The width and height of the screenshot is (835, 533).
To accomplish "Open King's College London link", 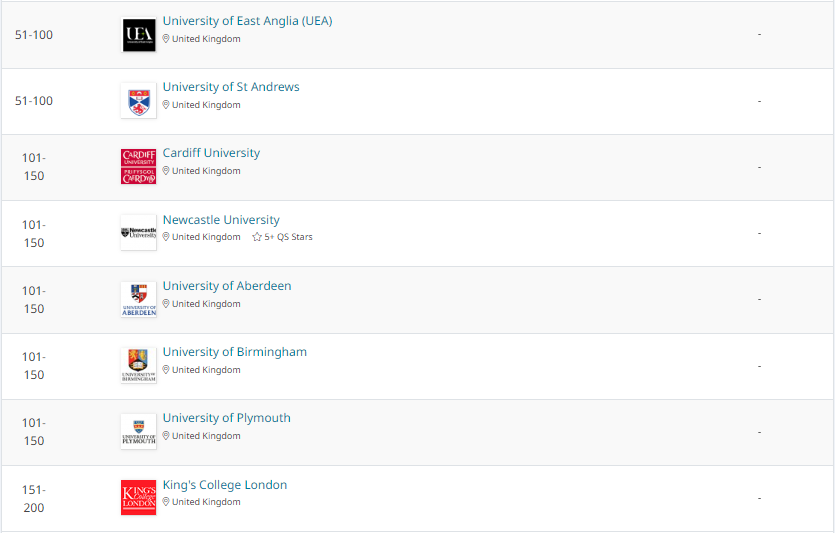I will [225, 485].
